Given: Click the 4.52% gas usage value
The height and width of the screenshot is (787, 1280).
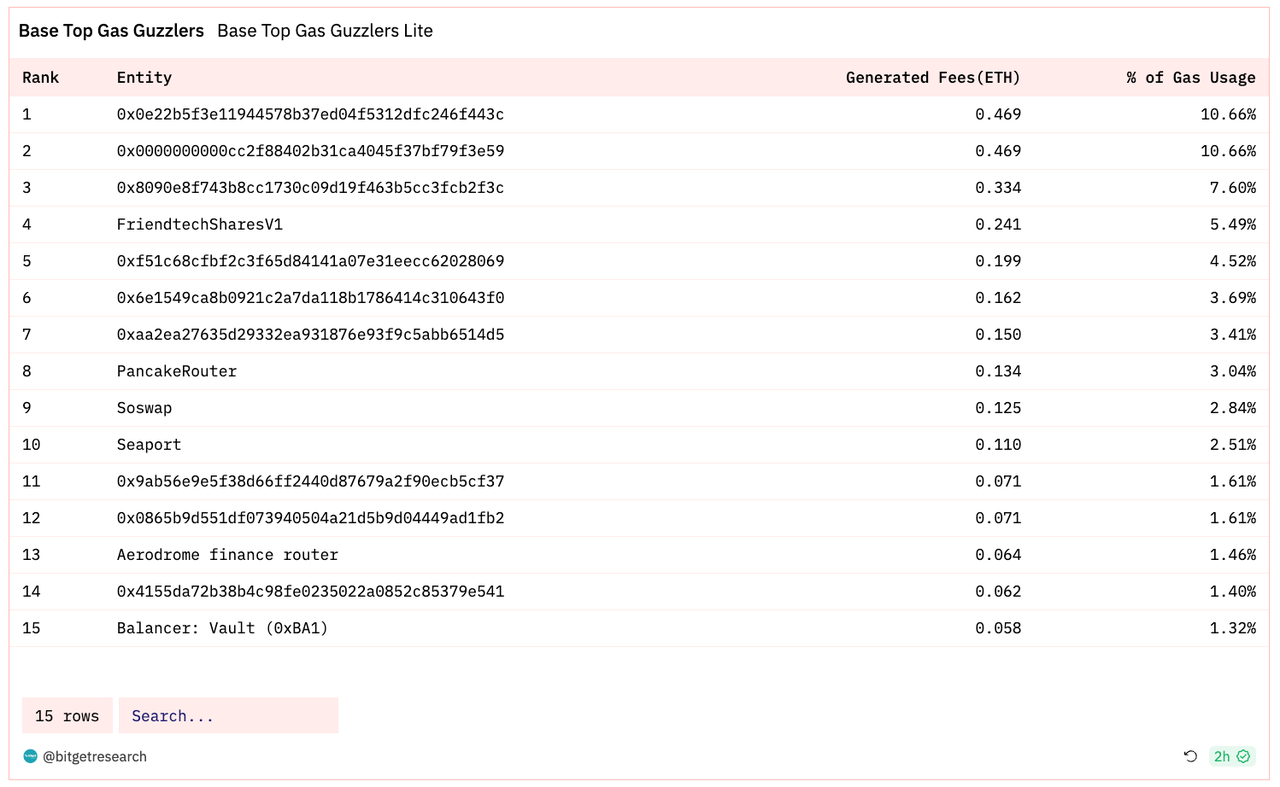Looking at the screenshot, I should pos(1233,261).
